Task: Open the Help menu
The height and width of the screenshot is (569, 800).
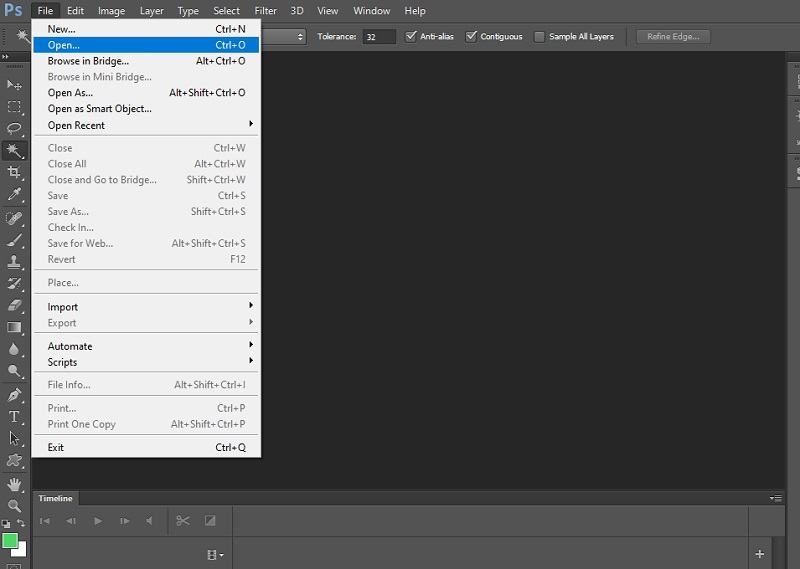Action: pyautogui.click(x=415, y=10)
